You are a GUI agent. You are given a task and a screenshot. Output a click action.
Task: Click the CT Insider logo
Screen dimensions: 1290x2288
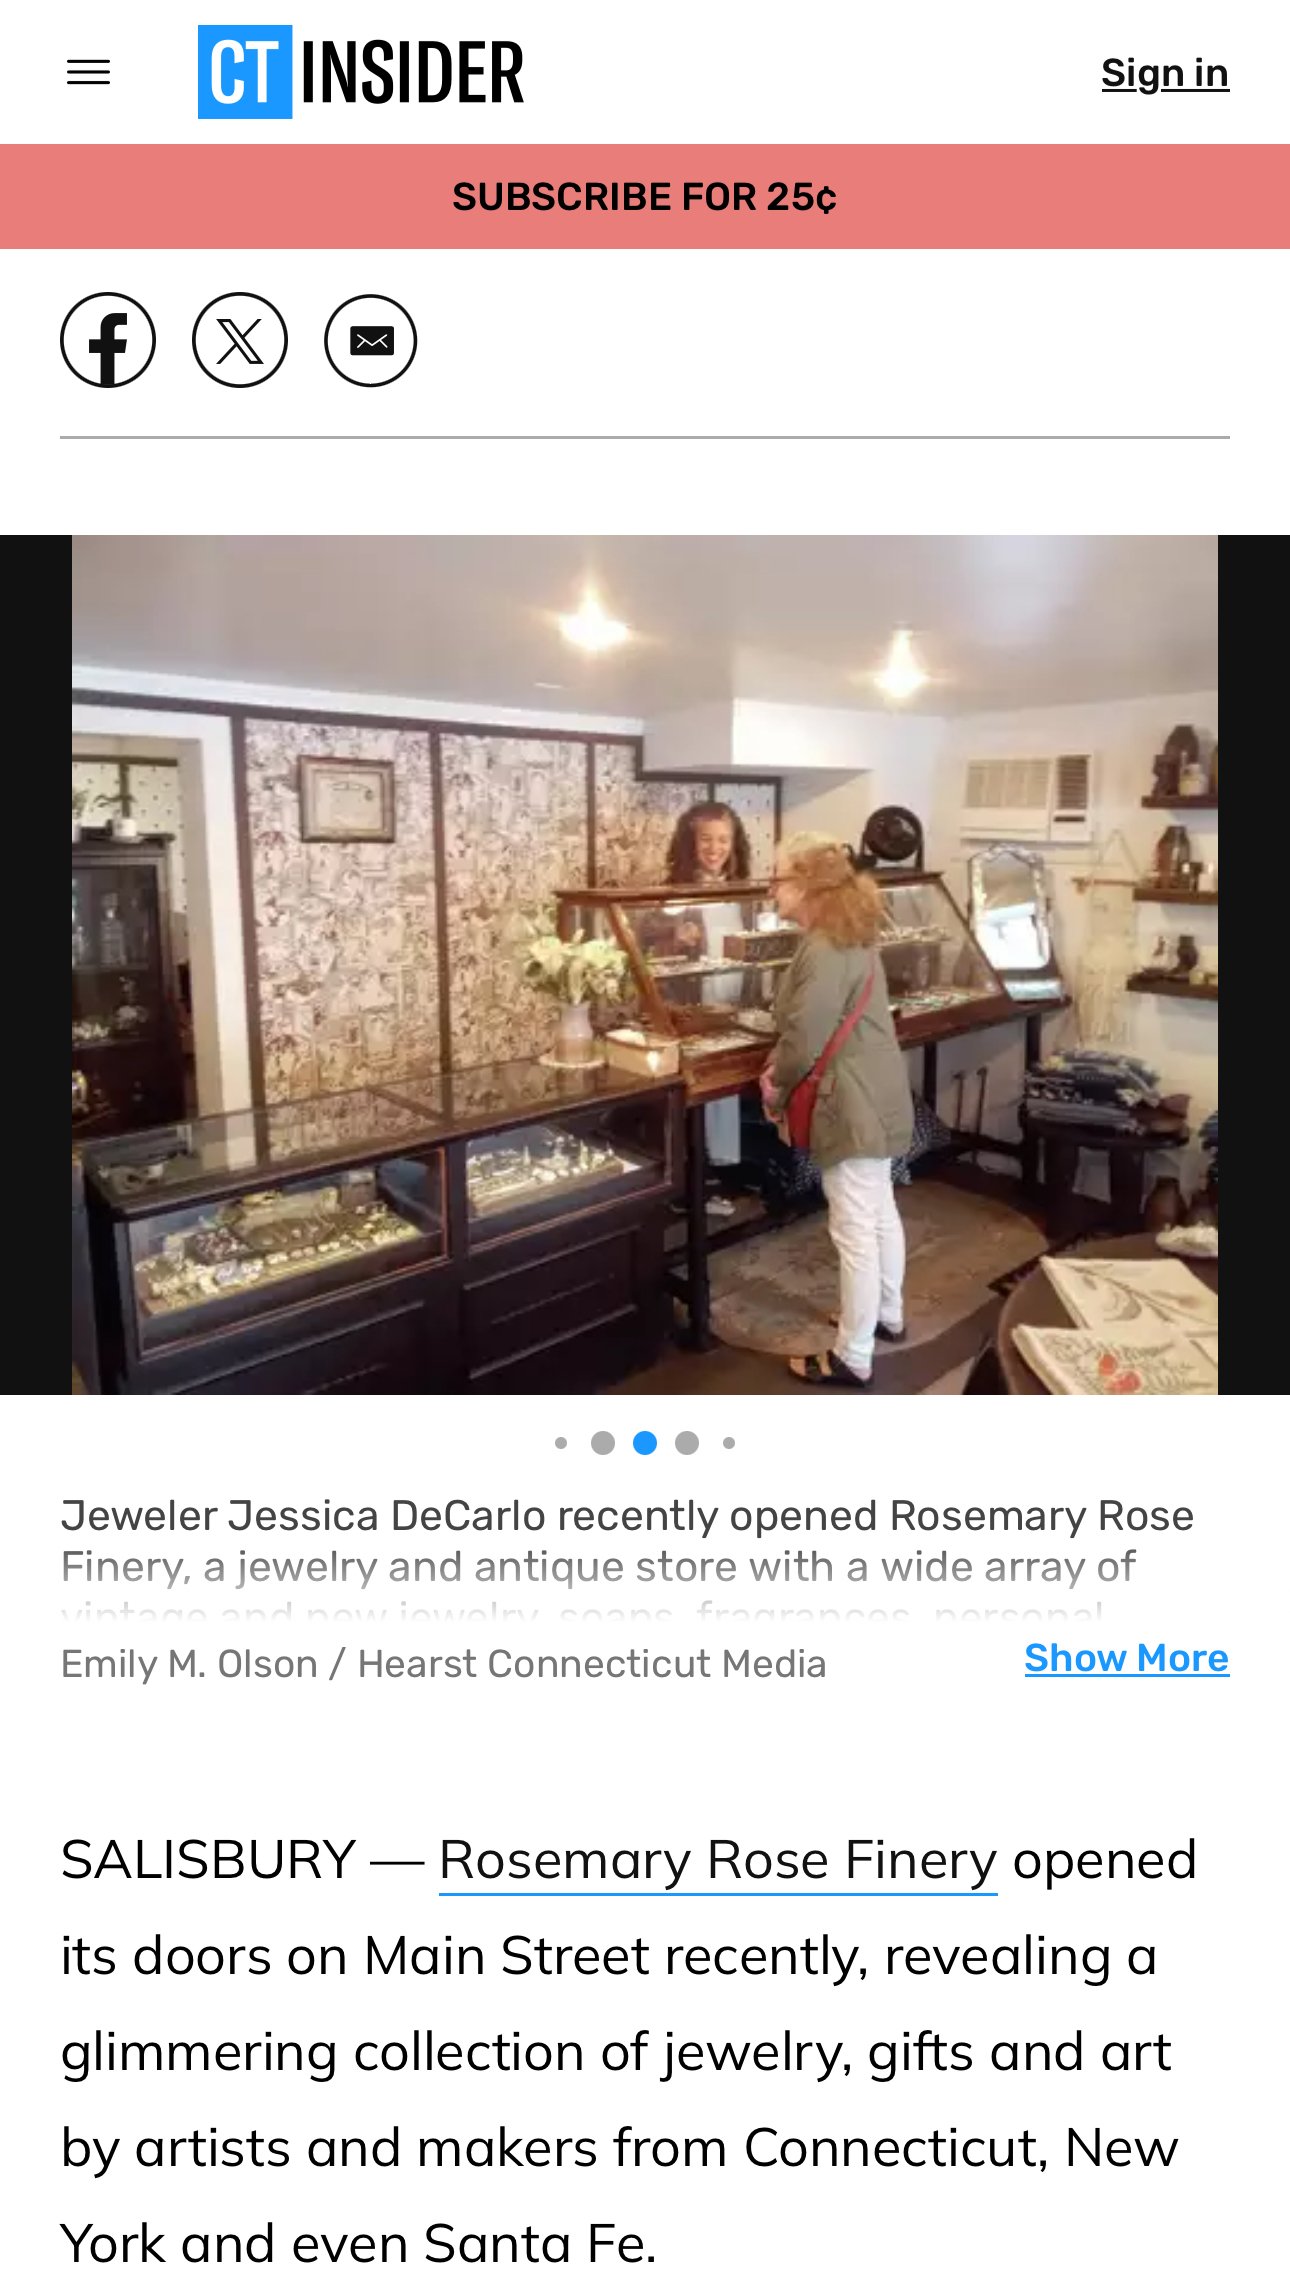coord(361,72)
